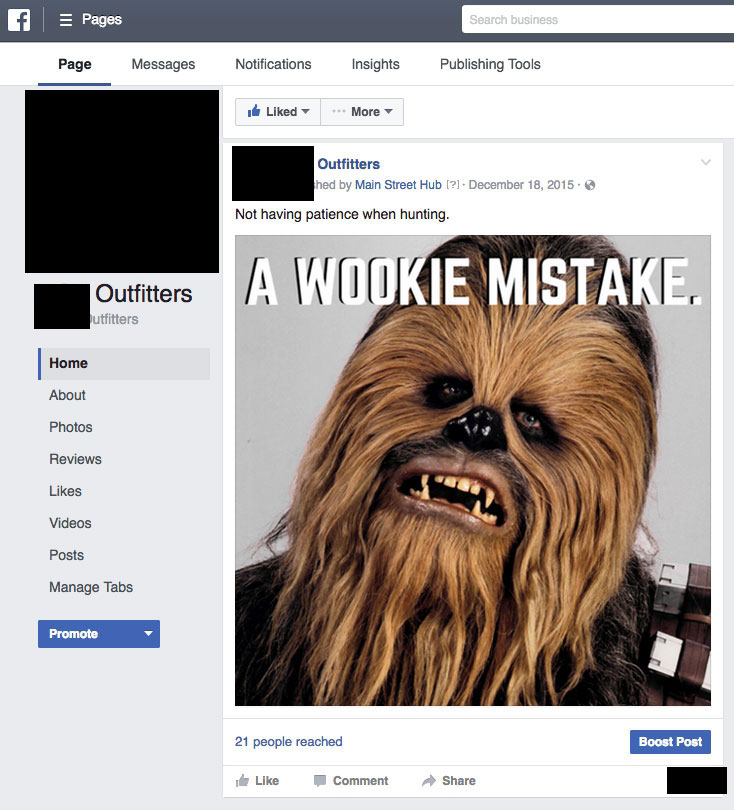Select About in the sidebar
Viewport: 734px width, 810px height.
67,395
